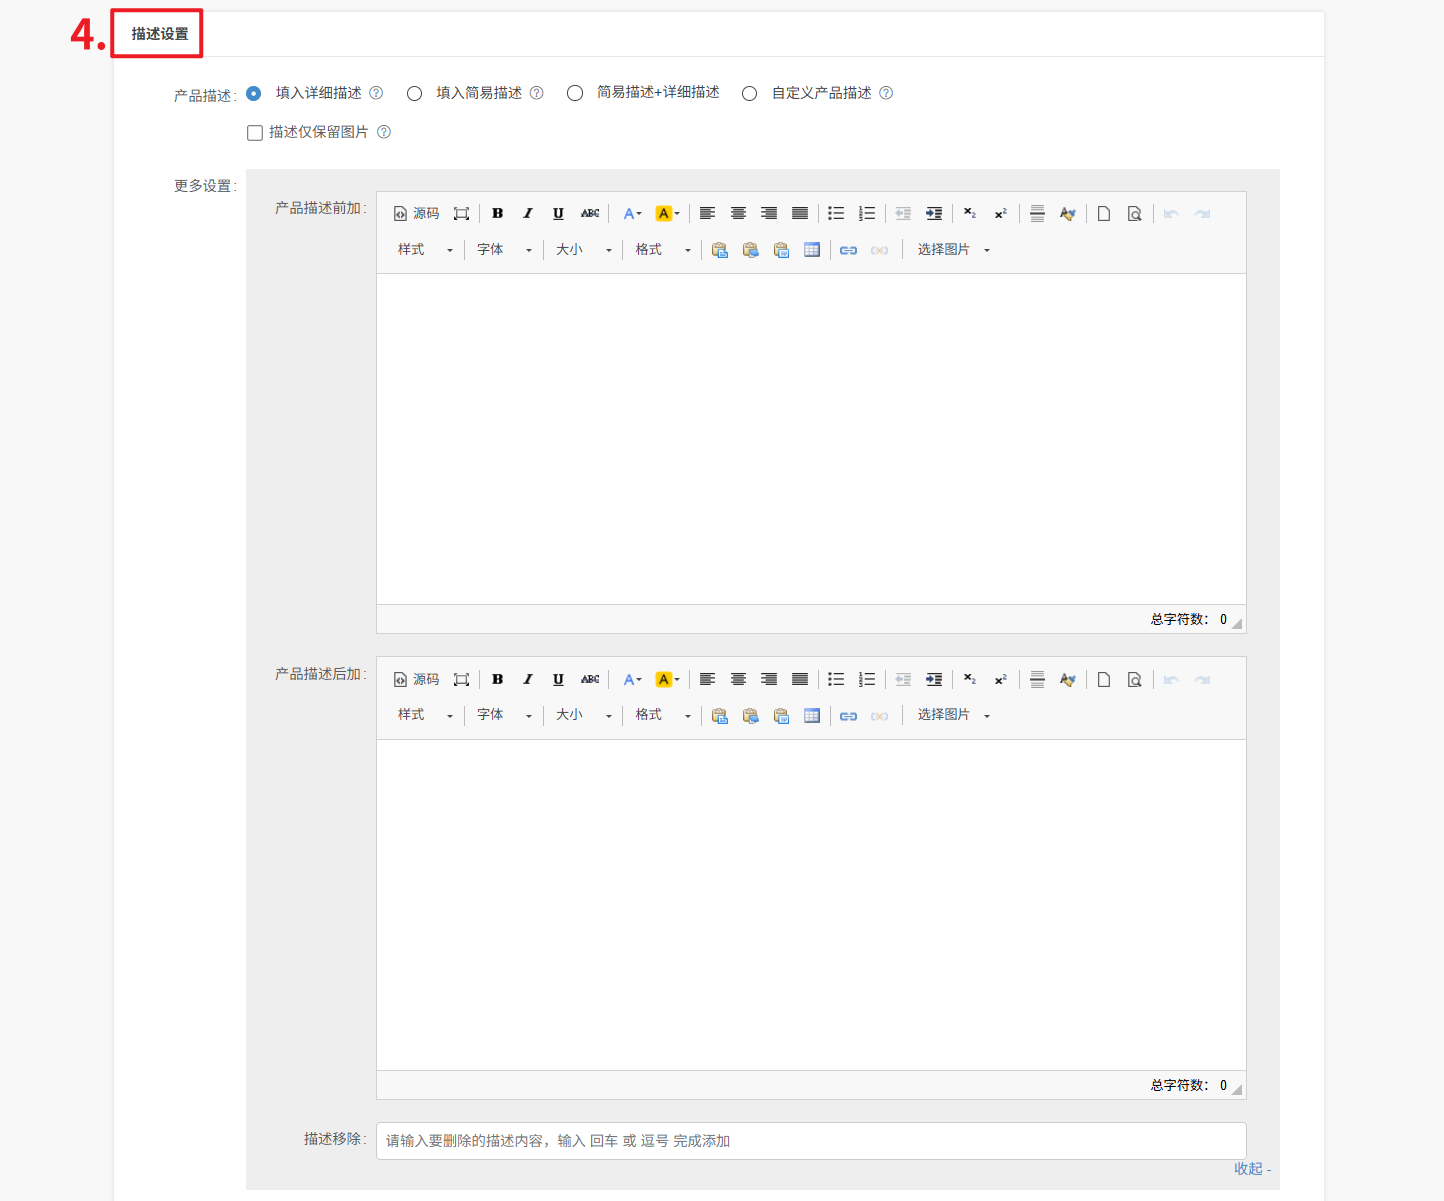Toggle bulleted list in 产品描述前加 editor
1444x1201 pixels.
click(836, 214)
